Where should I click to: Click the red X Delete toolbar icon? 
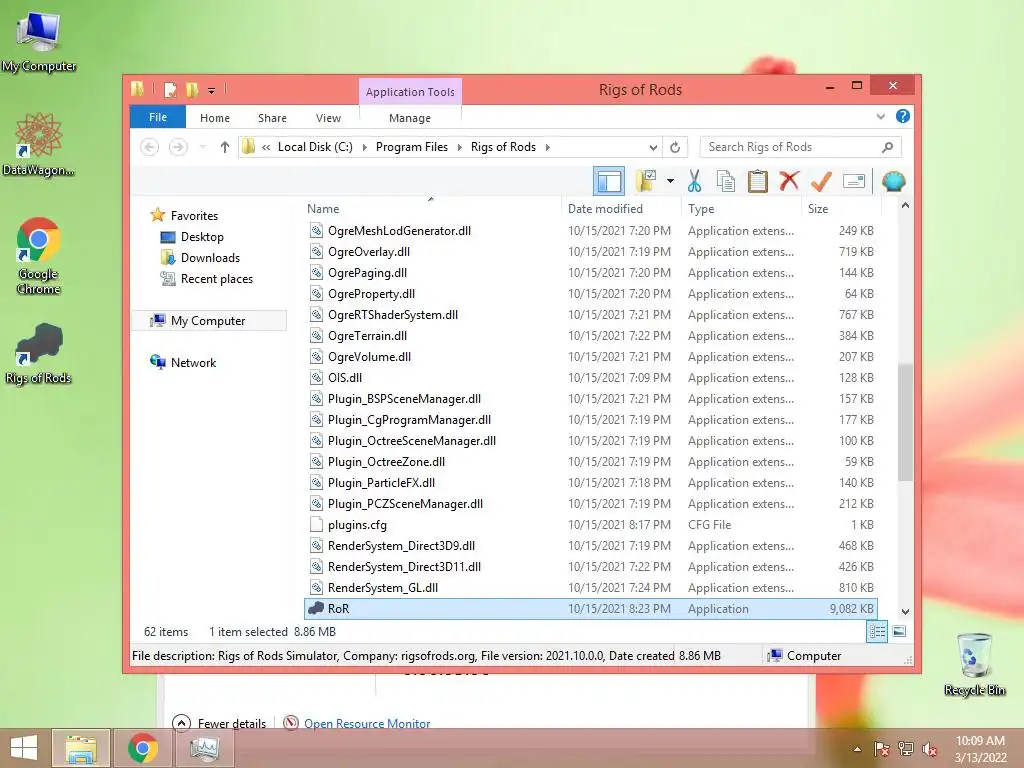click(789, 181)
